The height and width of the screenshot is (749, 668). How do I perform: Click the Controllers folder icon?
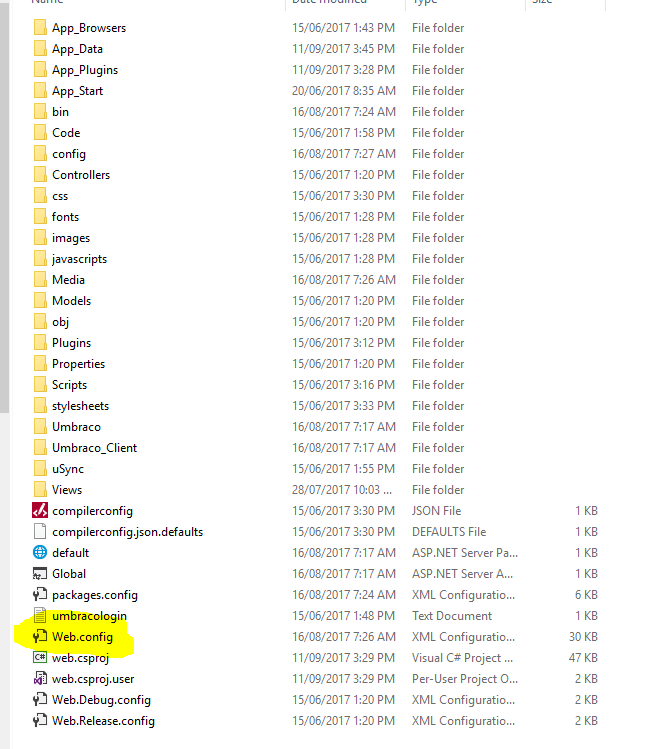(x=40, y=175)
